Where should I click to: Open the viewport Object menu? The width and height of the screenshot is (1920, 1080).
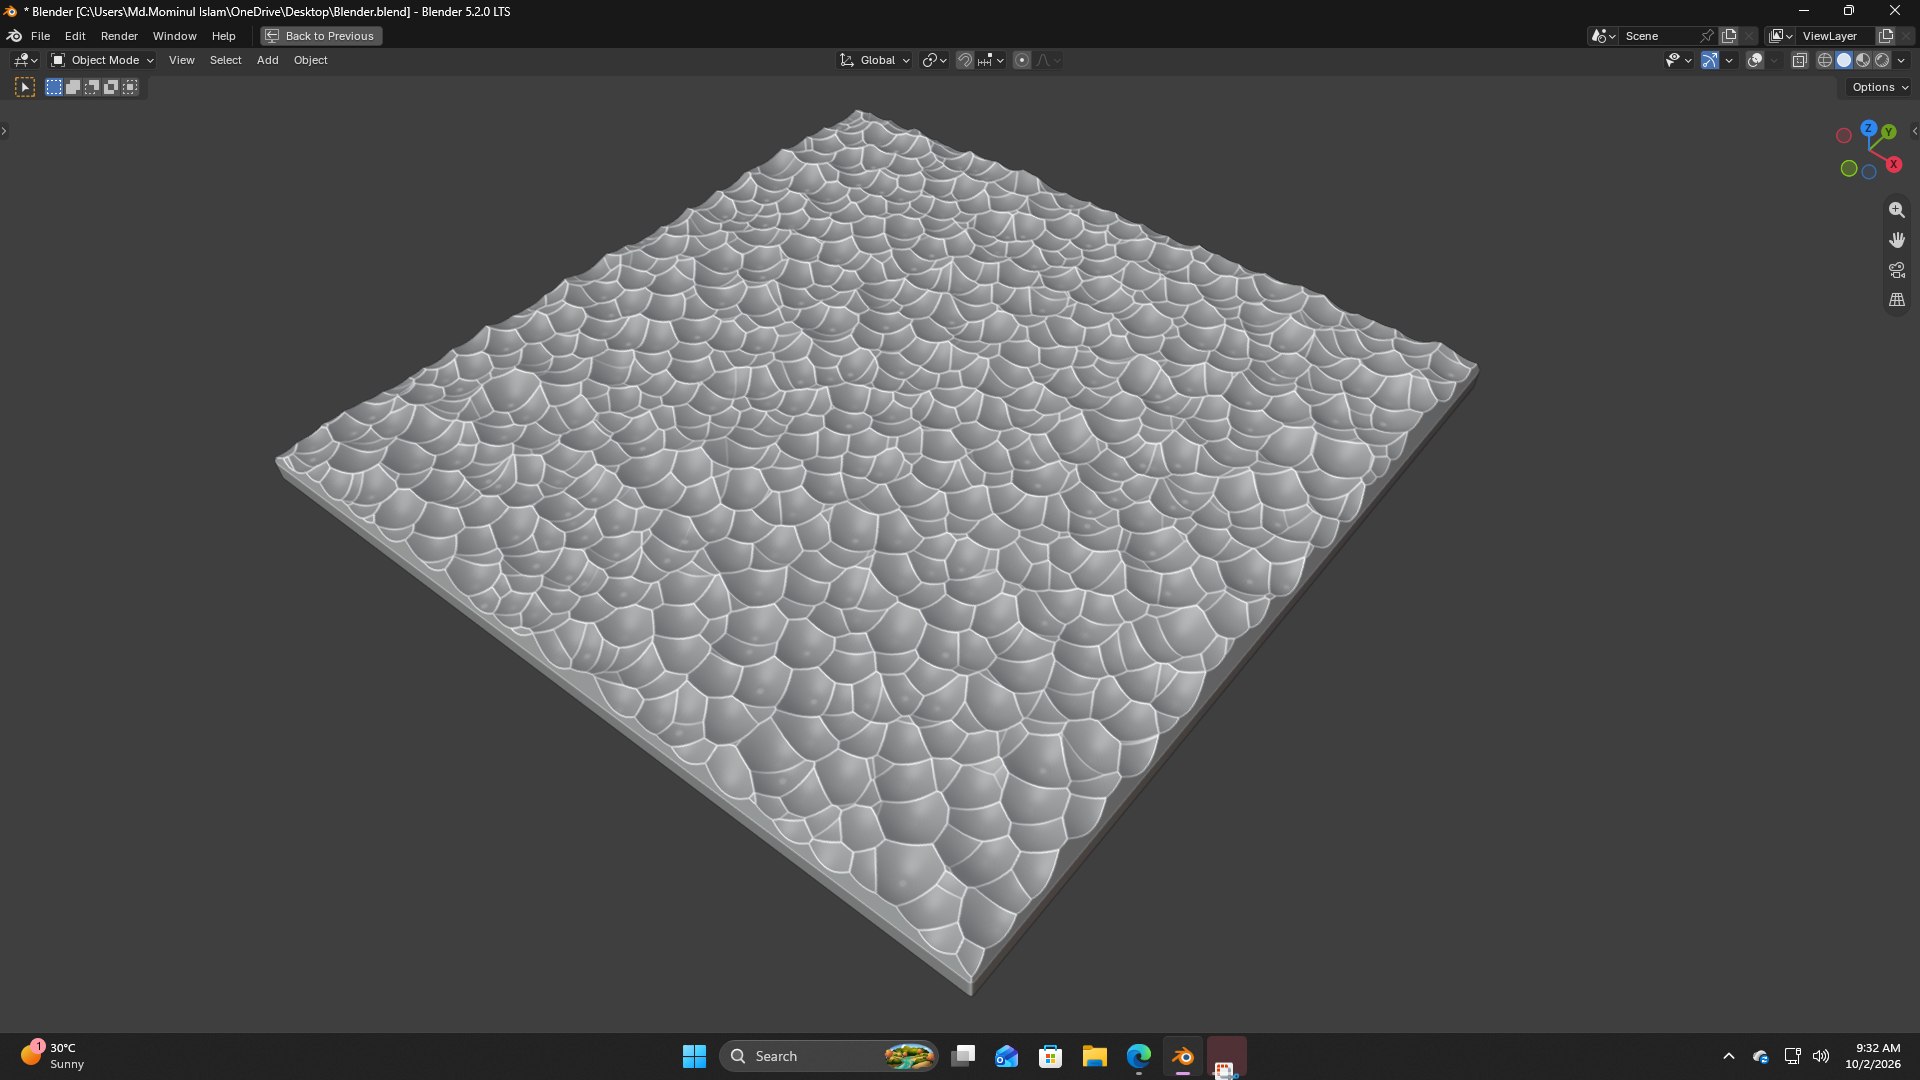[x=310, y=61]
